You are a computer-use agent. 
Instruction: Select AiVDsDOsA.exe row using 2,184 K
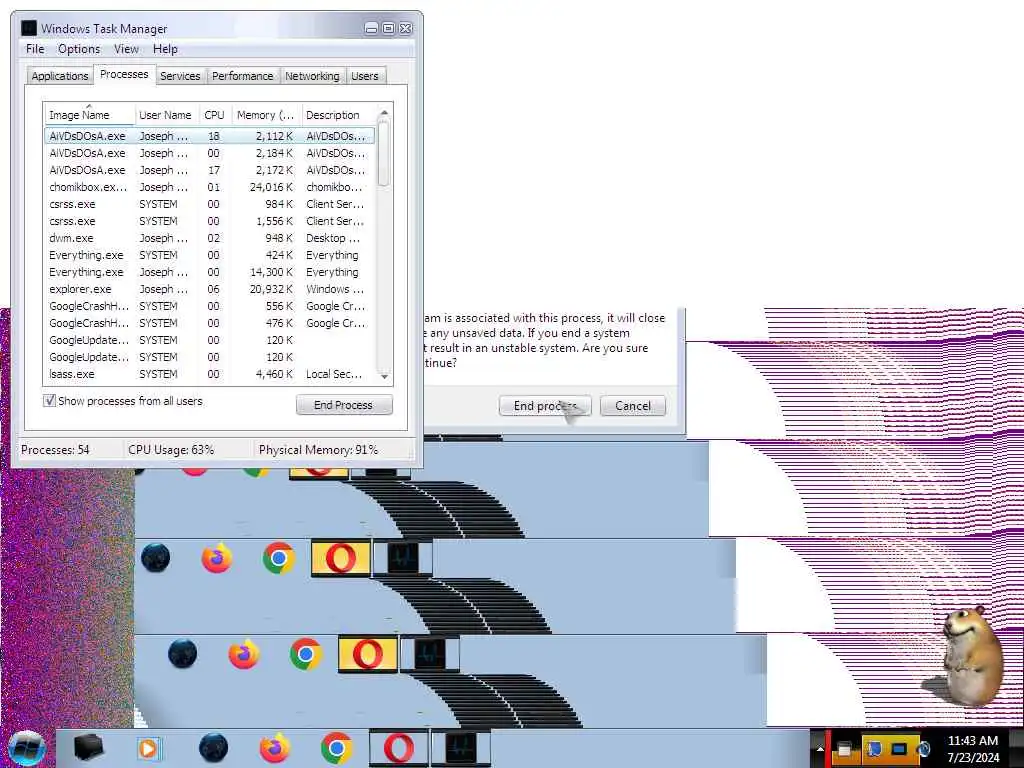(x=210, y=153)
